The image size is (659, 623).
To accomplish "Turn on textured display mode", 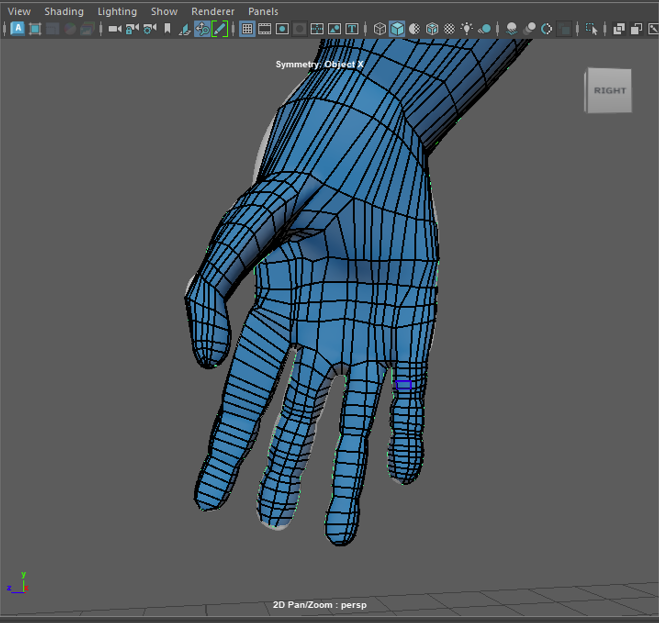I will tap(449, 29).
